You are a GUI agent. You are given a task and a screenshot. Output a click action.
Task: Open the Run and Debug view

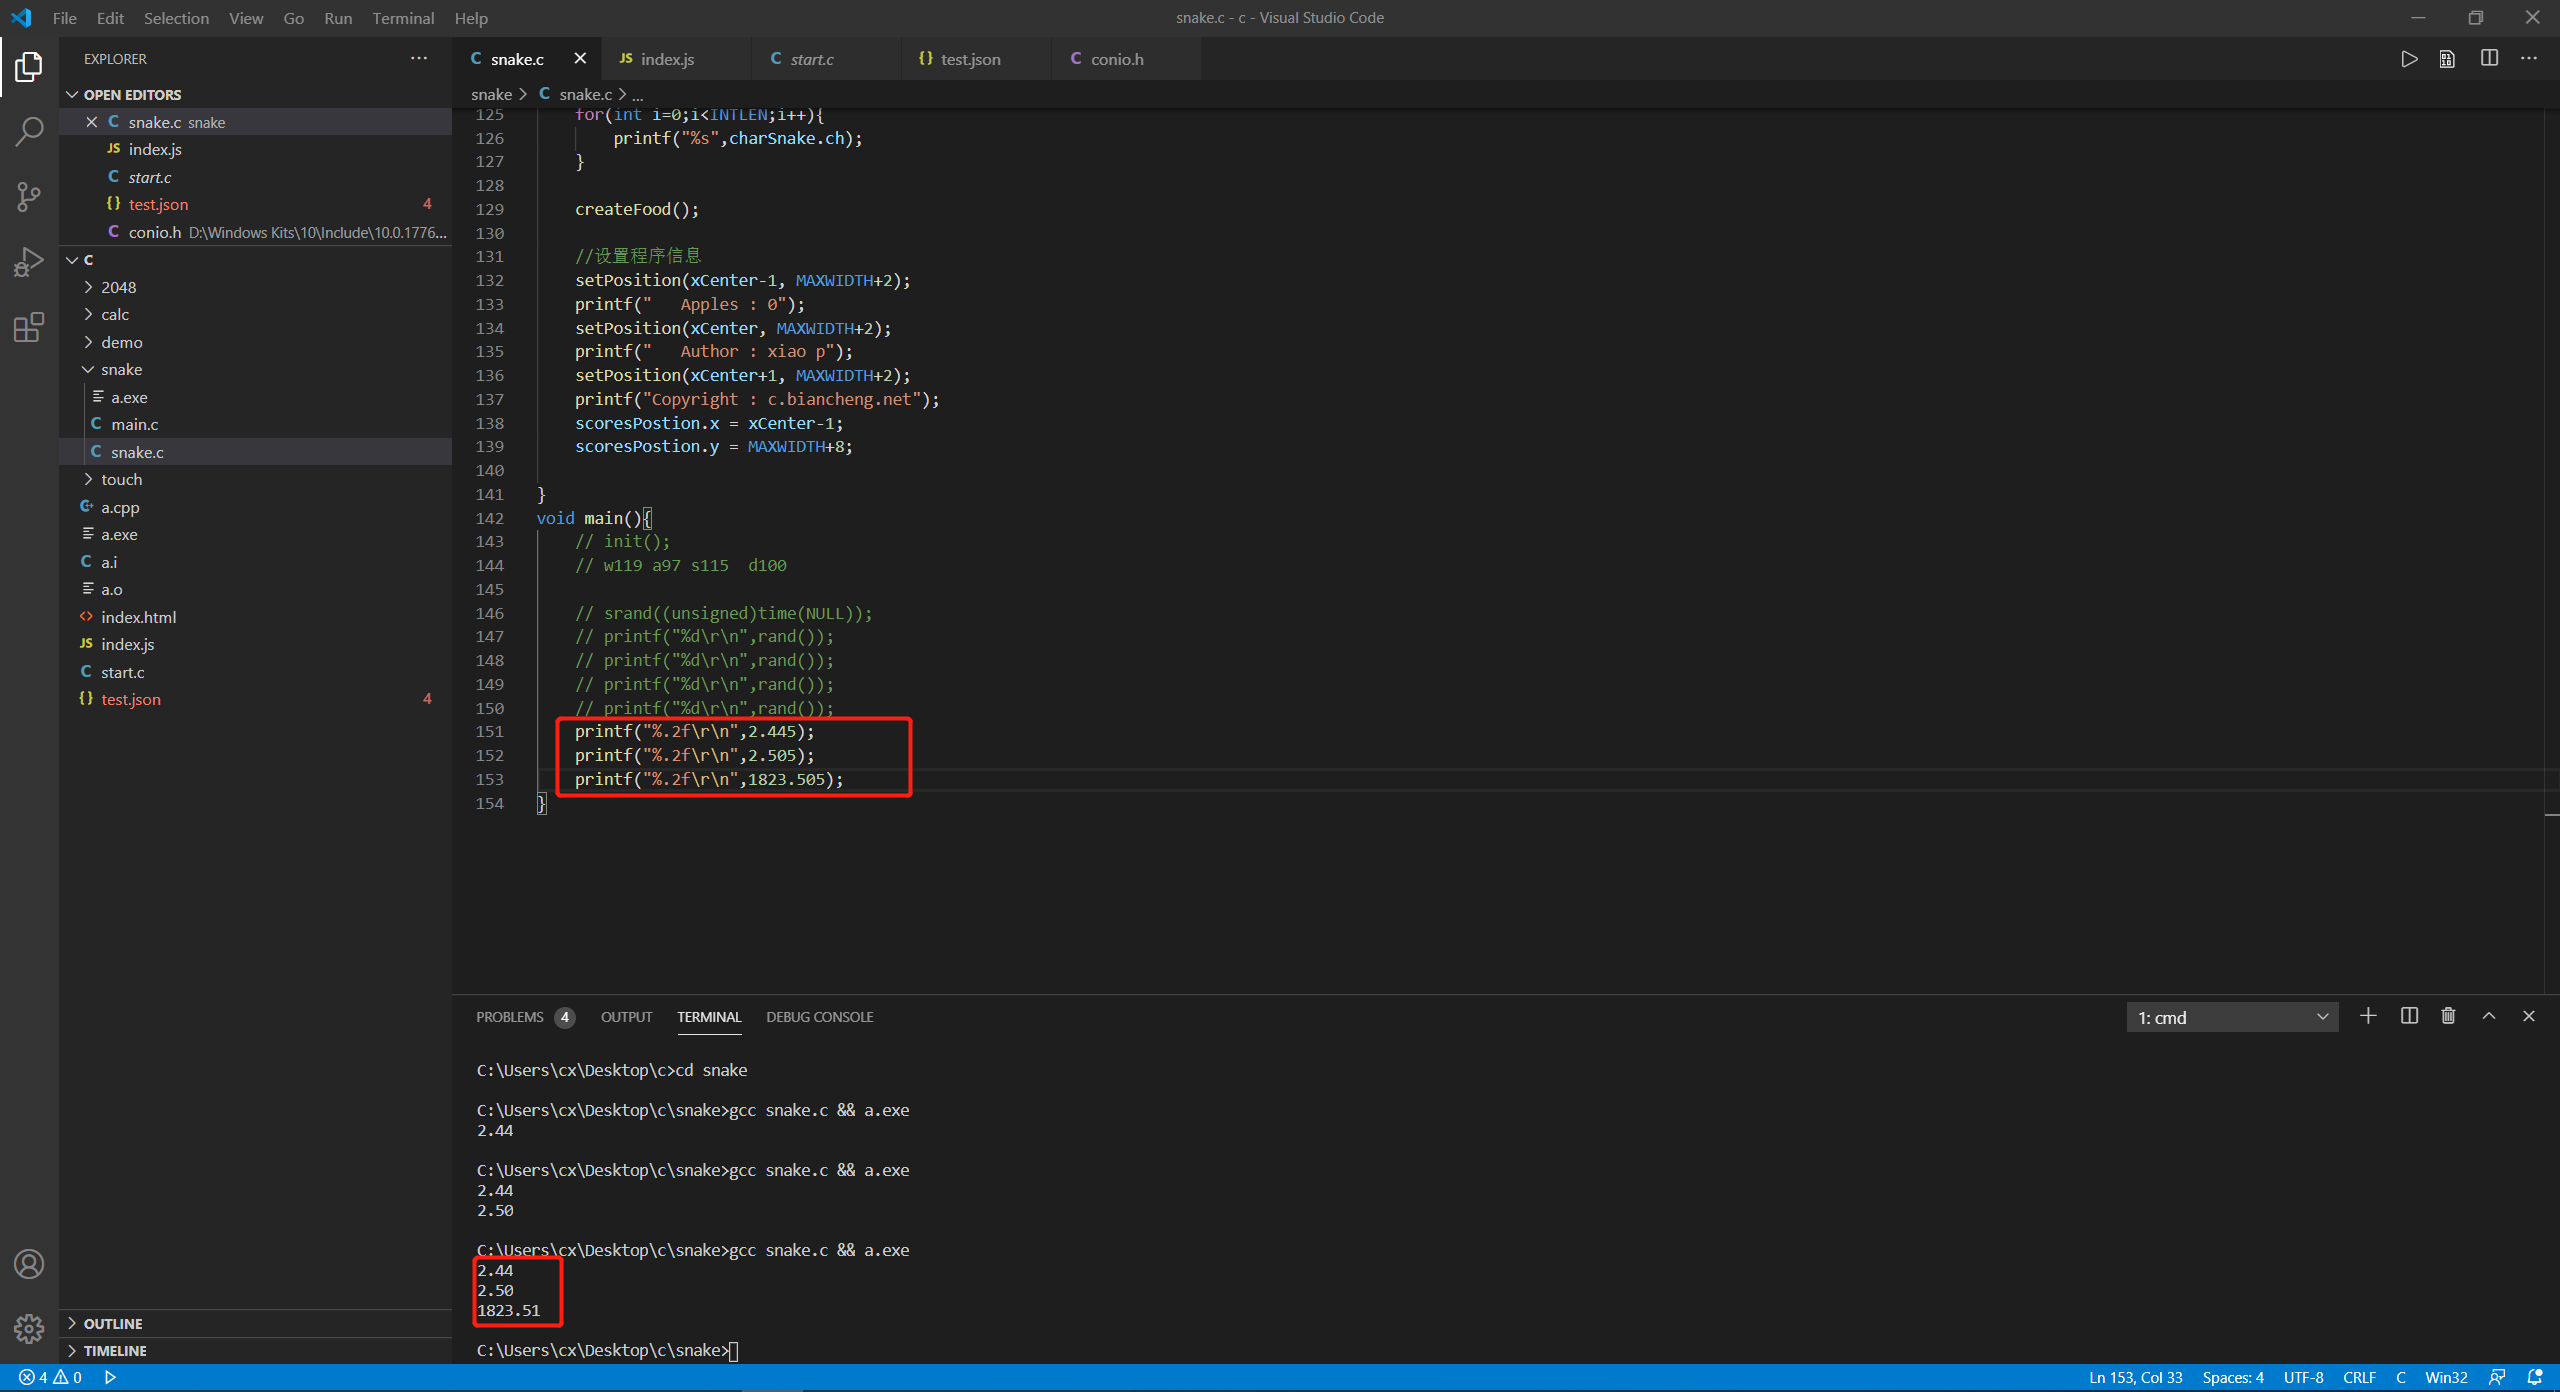point(29,261)
